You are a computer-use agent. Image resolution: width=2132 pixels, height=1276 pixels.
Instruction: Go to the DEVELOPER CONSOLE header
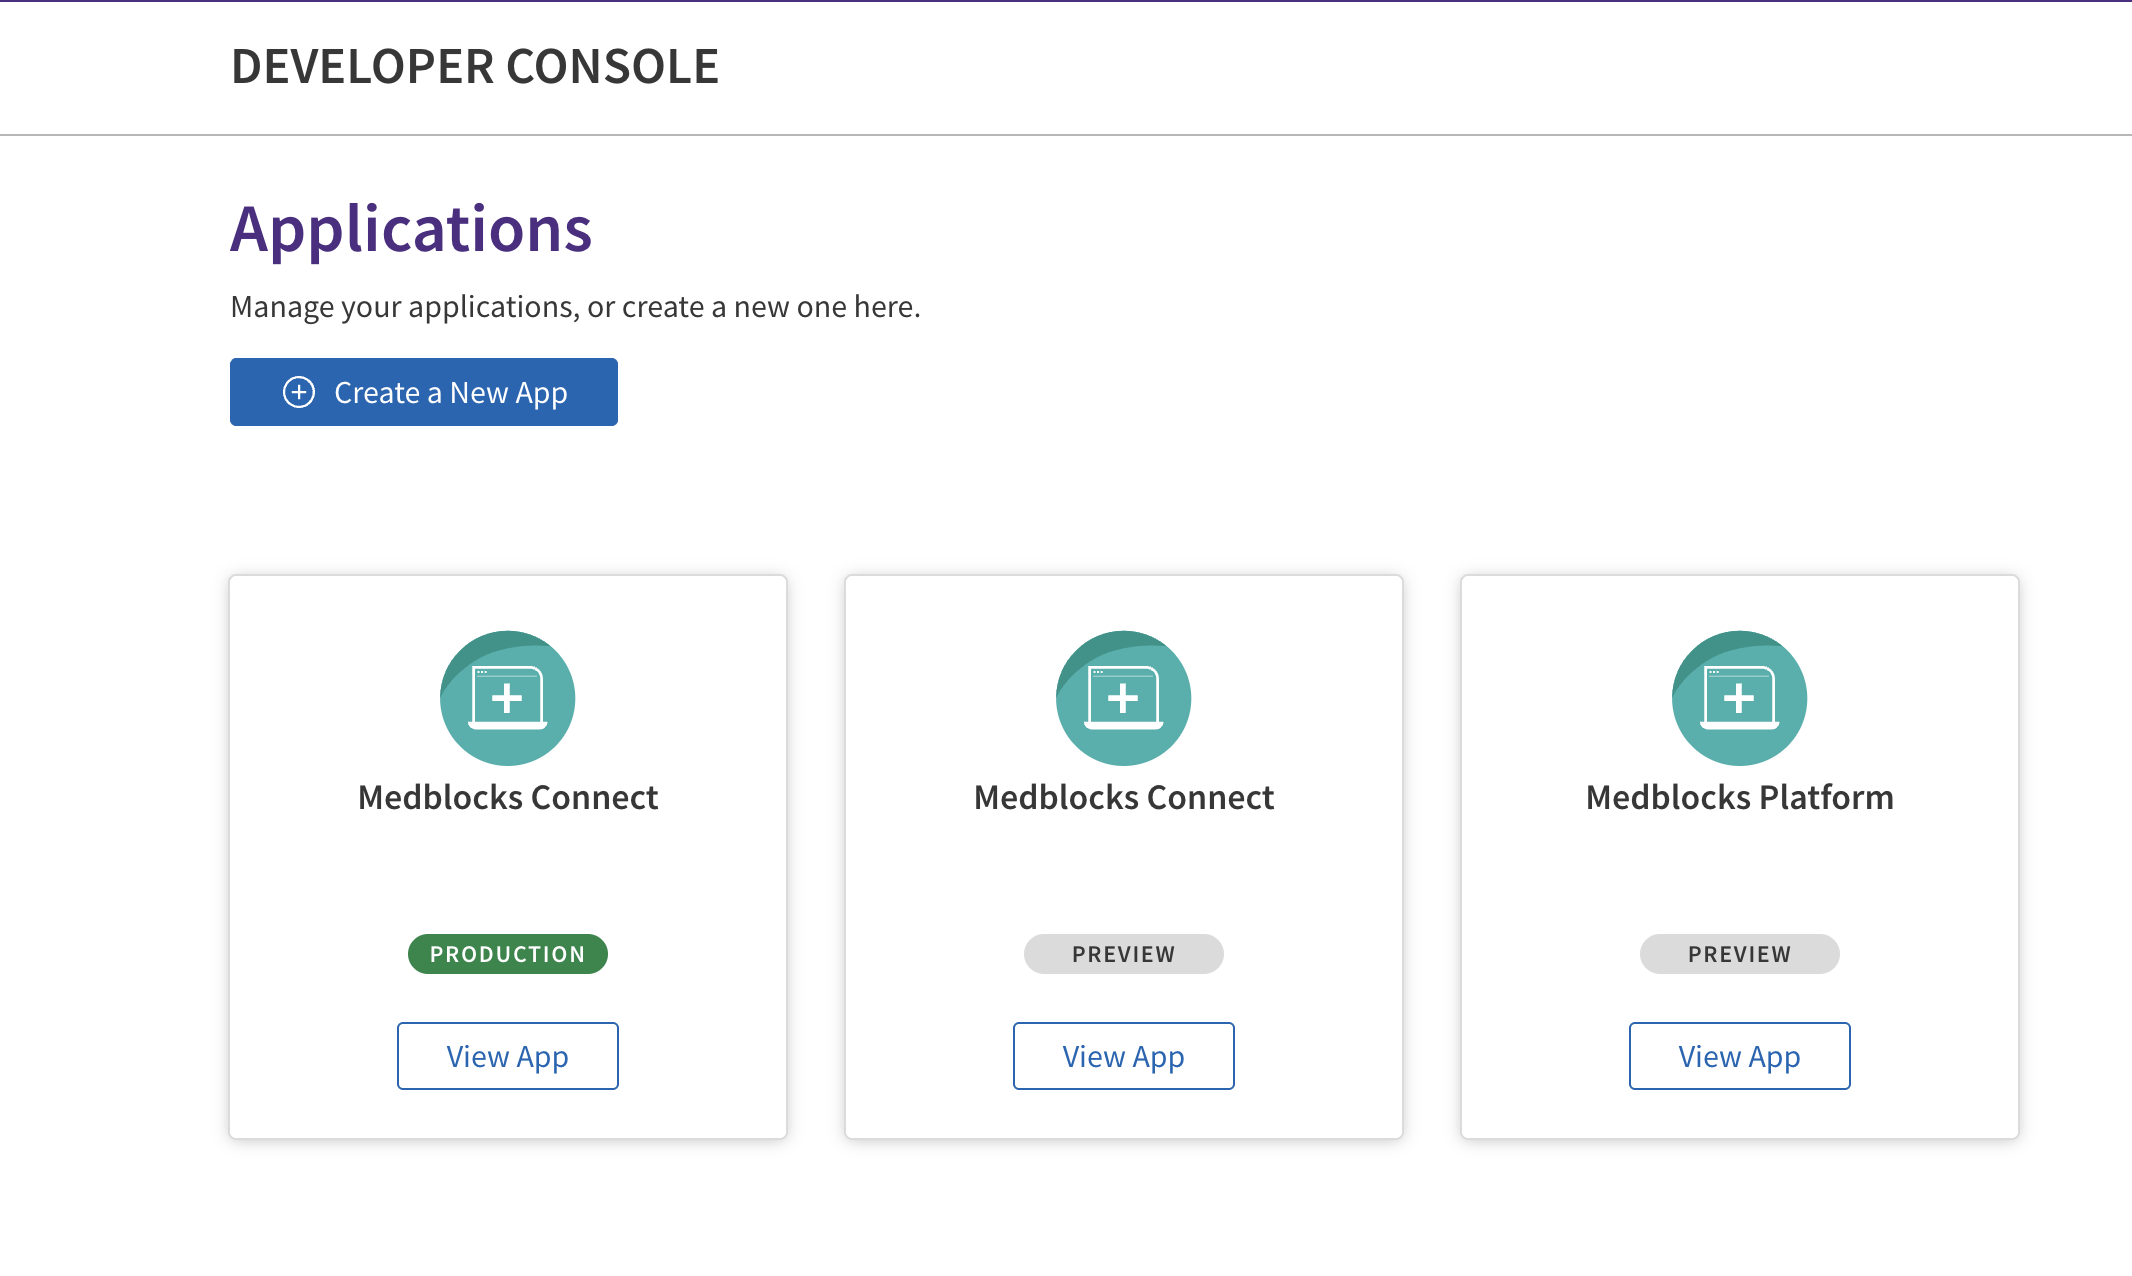tap(475, 67)
